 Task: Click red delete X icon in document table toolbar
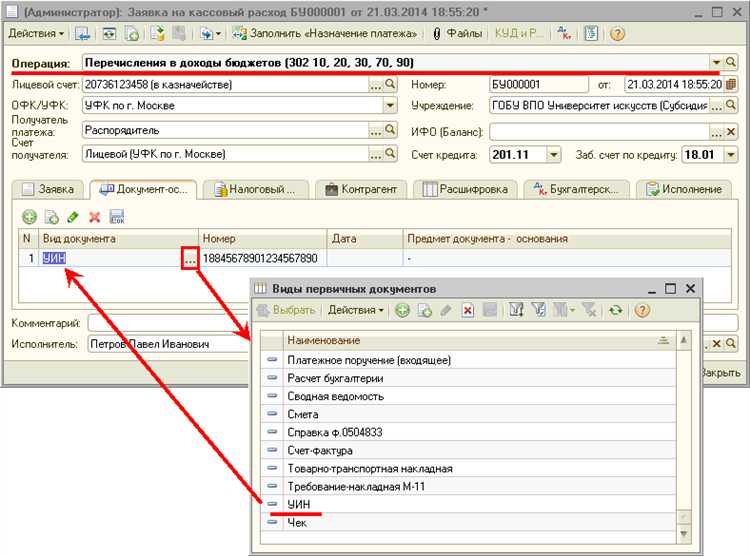(95, 216)
